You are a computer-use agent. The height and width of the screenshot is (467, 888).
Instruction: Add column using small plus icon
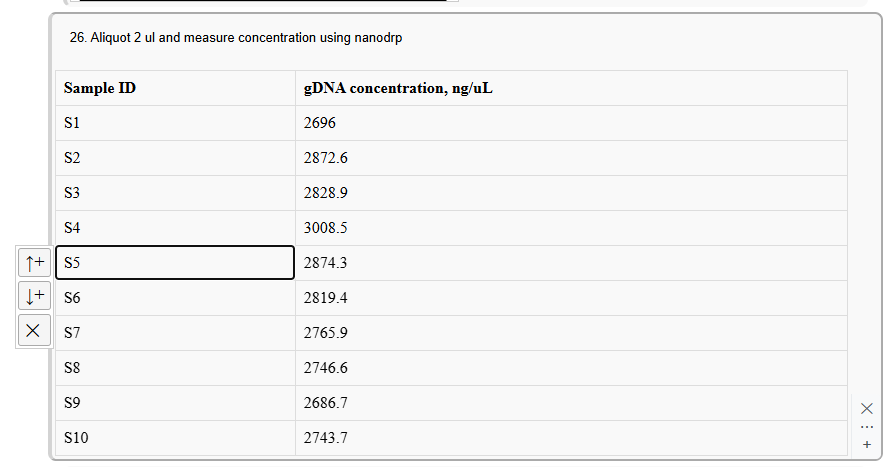pyautogui.click(x=867, y=444)
